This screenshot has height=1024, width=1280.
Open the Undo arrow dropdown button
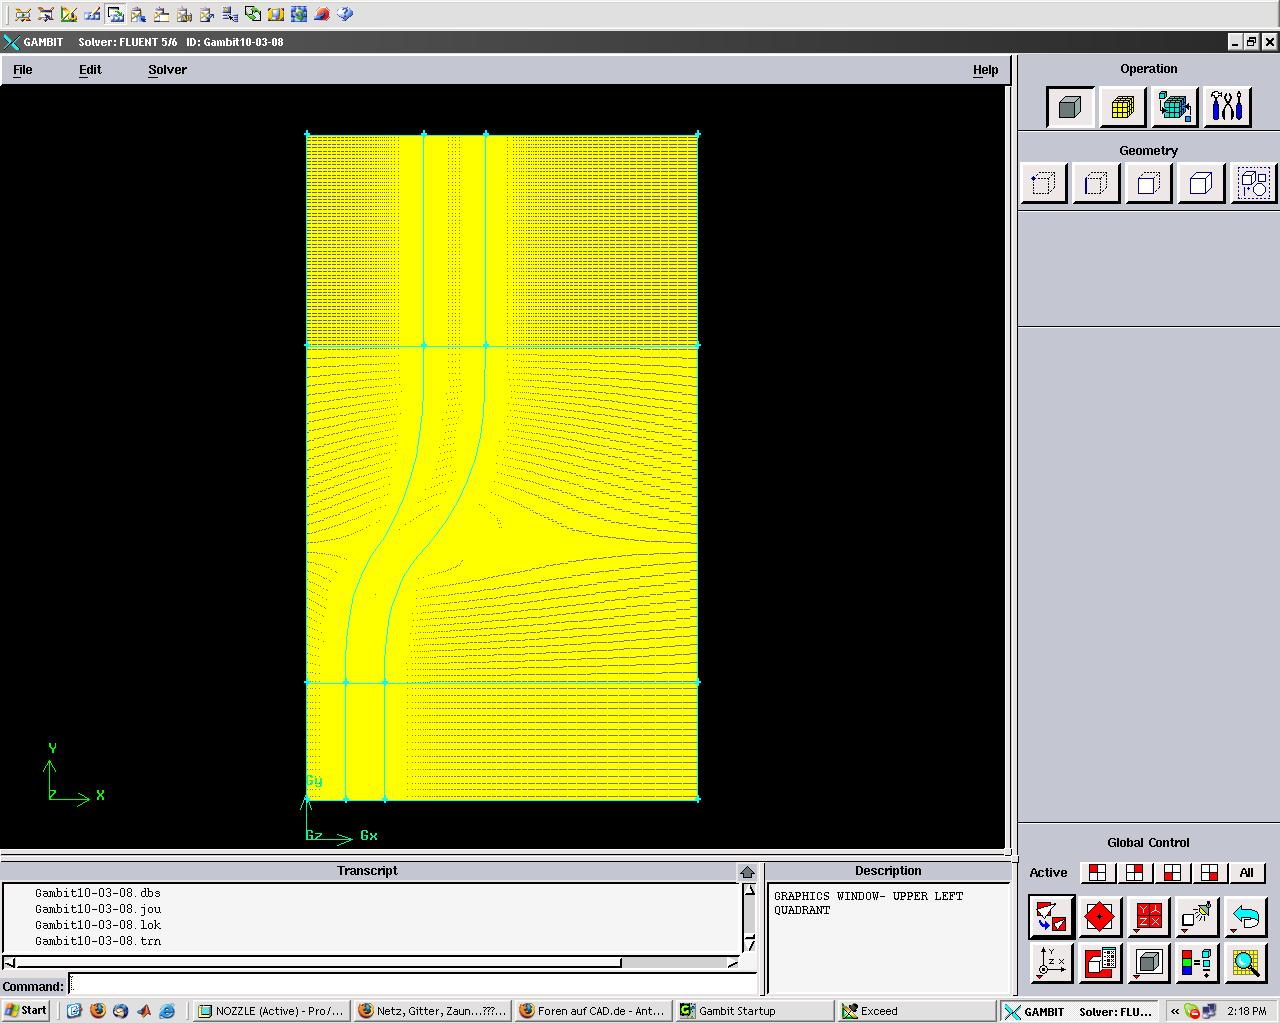1246,916
